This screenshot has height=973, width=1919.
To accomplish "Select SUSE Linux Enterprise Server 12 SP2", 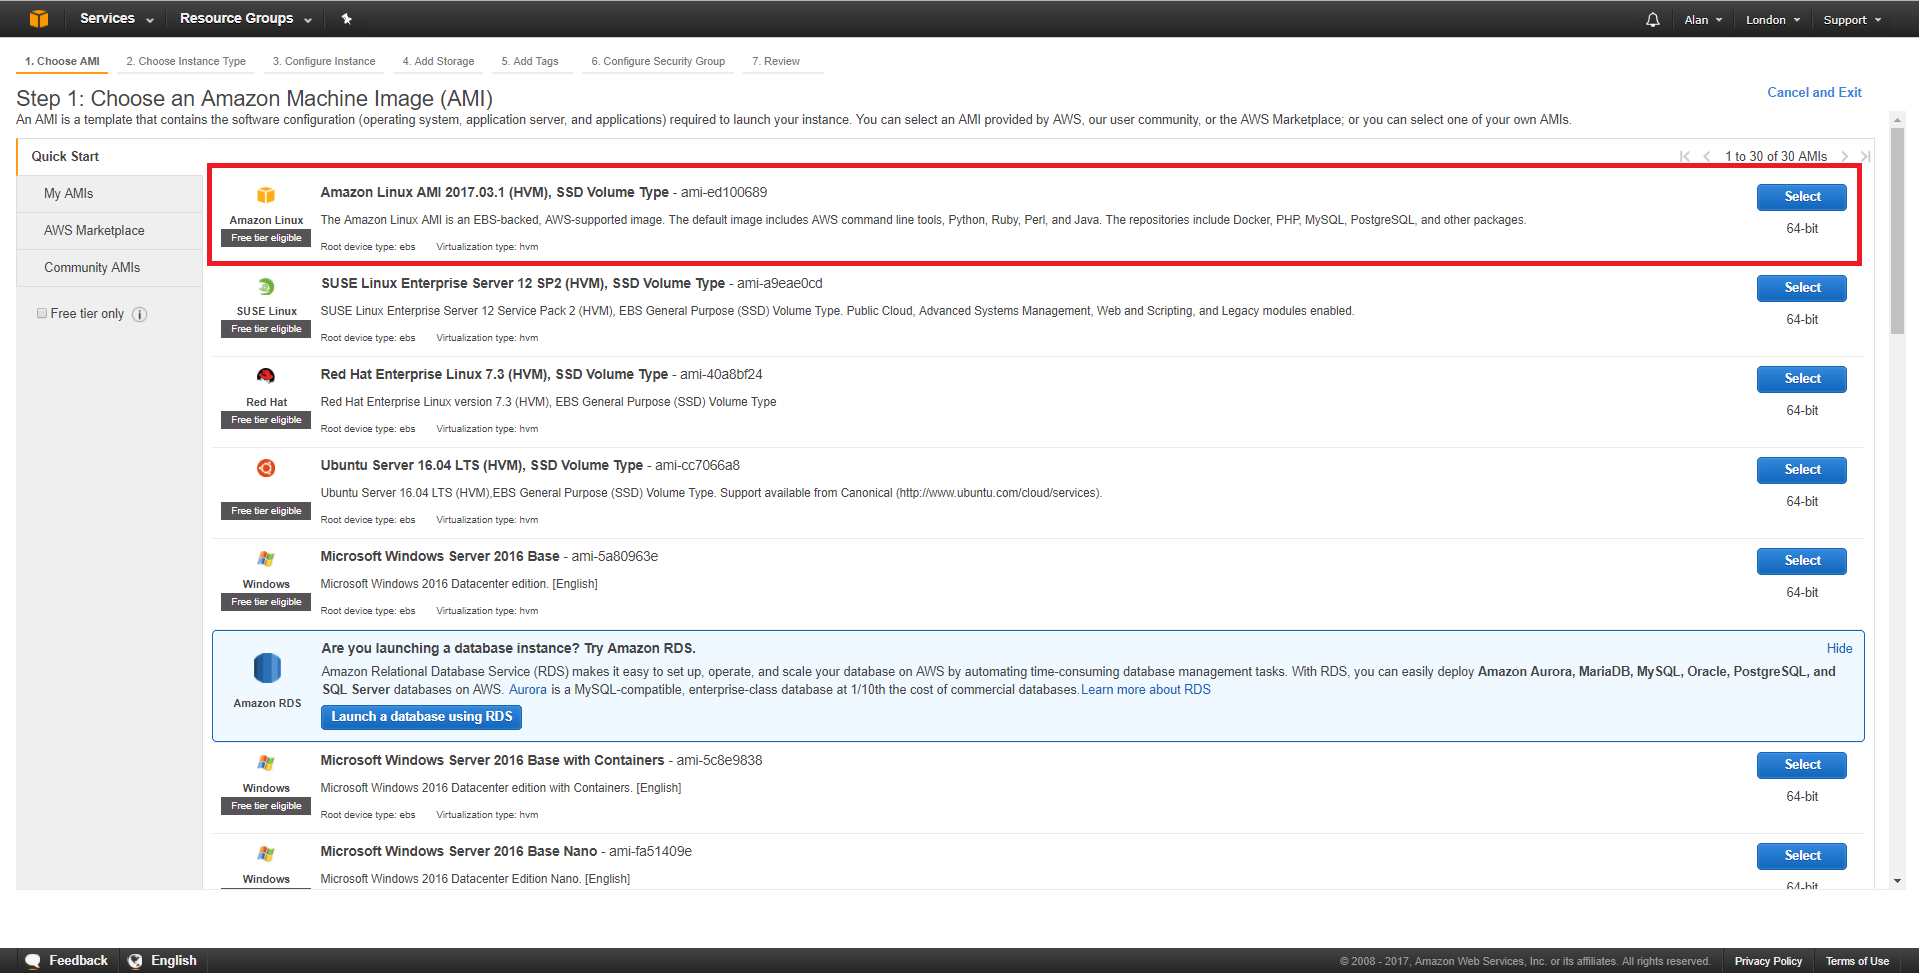I will point(1801,288).
